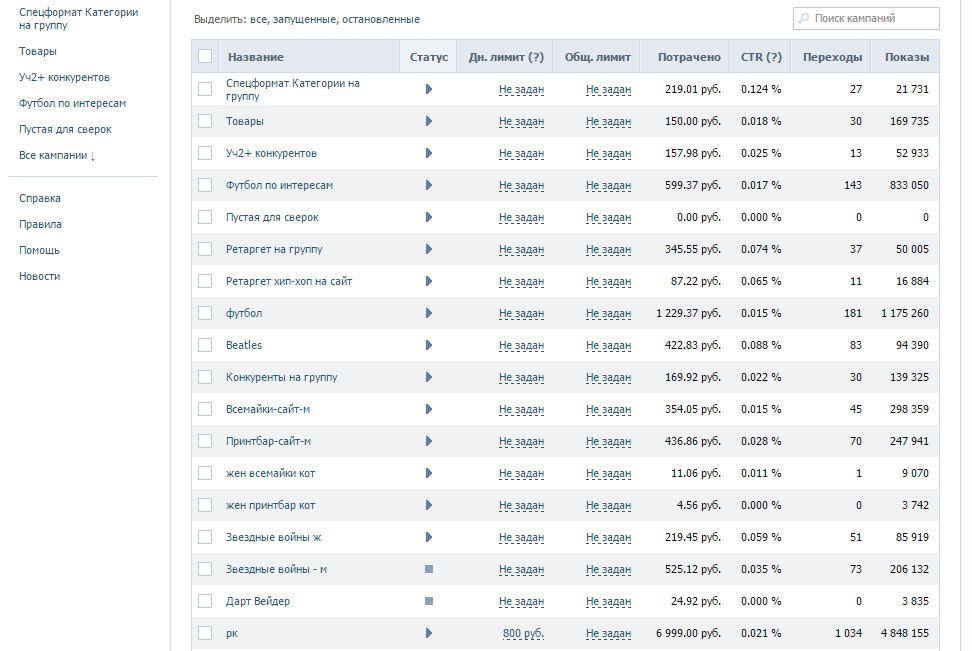Viewport: 972px width, 651px height.
Task: Focus the Поиск кампаний search field
Action: click(x=872, y=18)
